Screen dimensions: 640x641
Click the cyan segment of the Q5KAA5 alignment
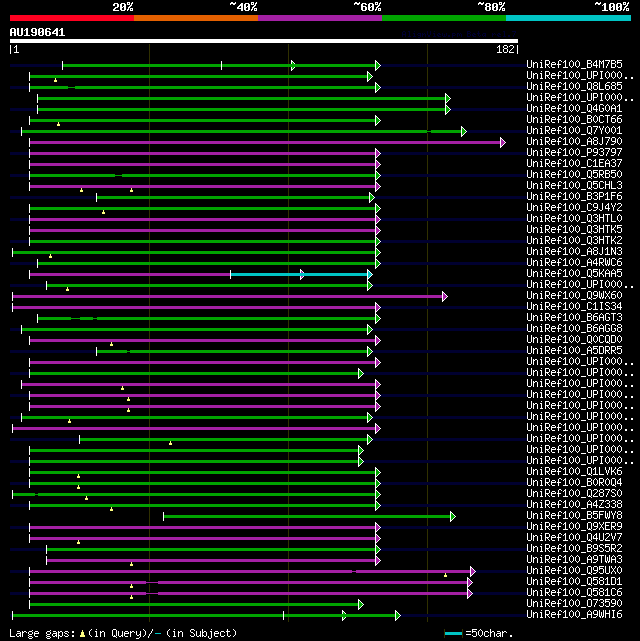pyautogui.click(x=300, y=274)
